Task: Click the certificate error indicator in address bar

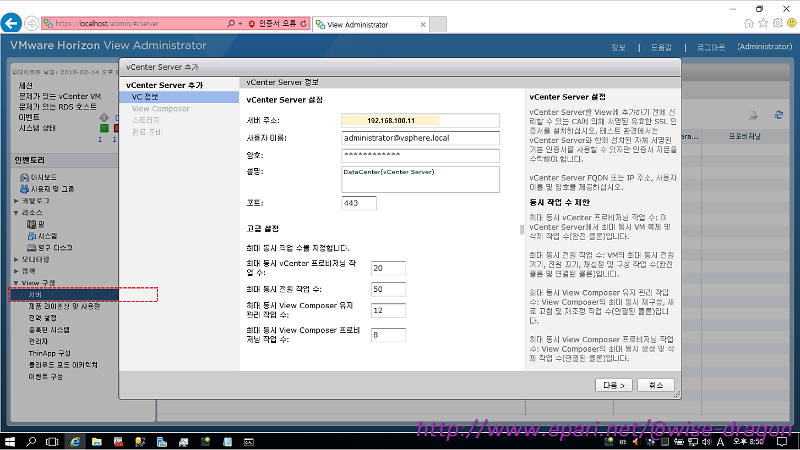Action: (x=273, y=23)
